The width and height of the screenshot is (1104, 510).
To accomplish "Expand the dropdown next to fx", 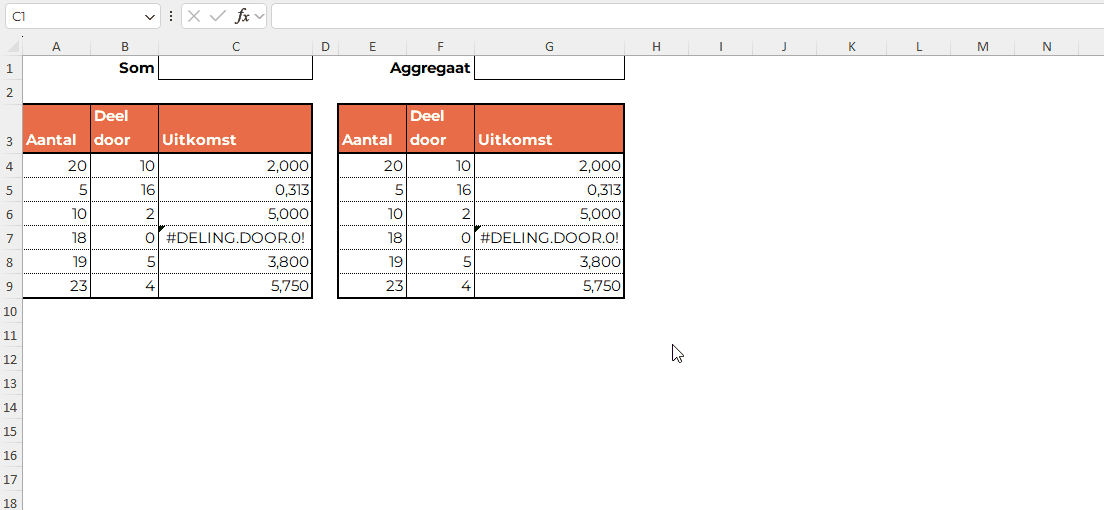I will pyautogui.click(x=259, y=16).
